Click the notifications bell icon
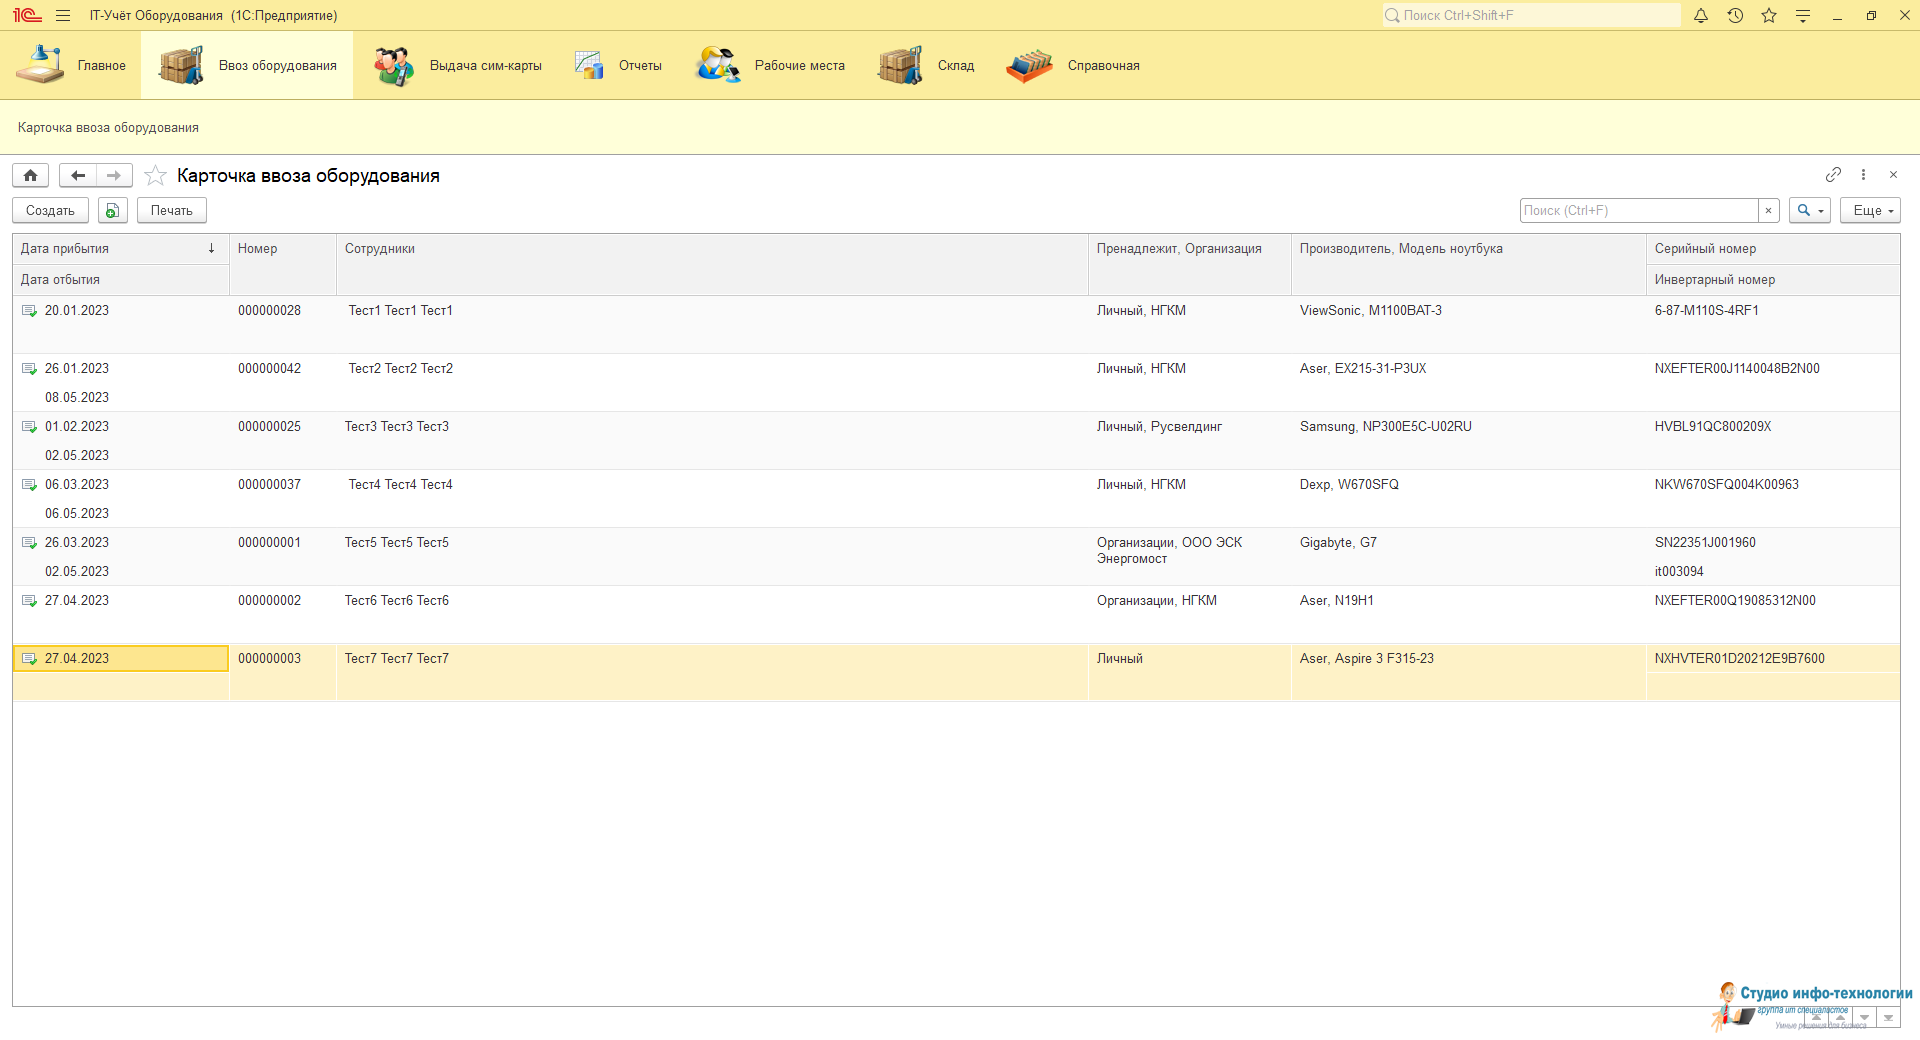The height and width of the screenshot is (1040, 1920). pos(1700,16)
